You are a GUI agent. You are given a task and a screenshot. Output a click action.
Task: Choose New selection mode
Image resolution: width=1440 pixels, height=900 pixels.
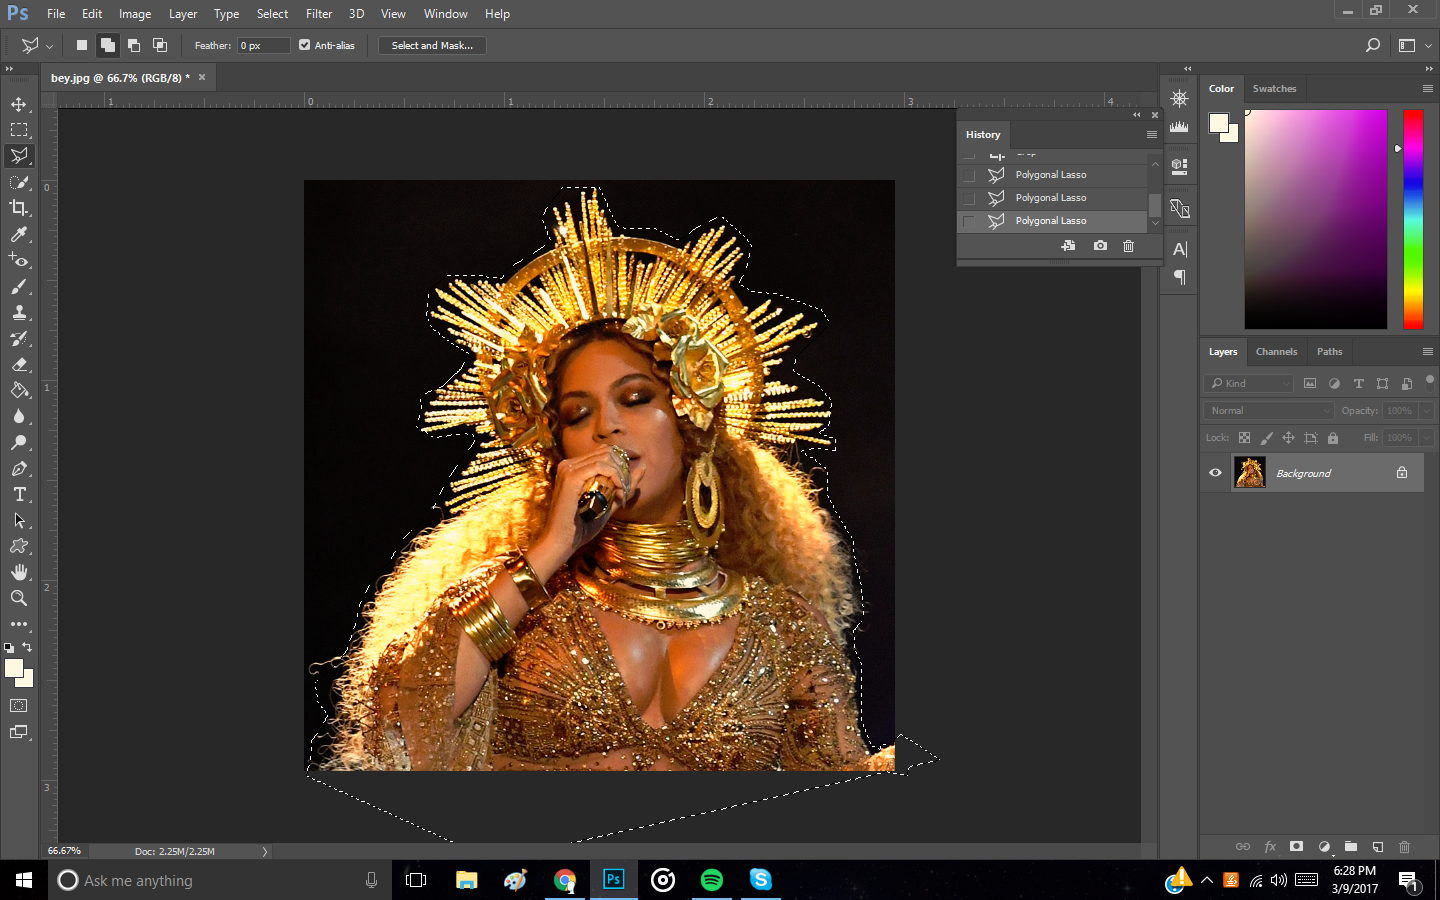[x=82, y=45]
